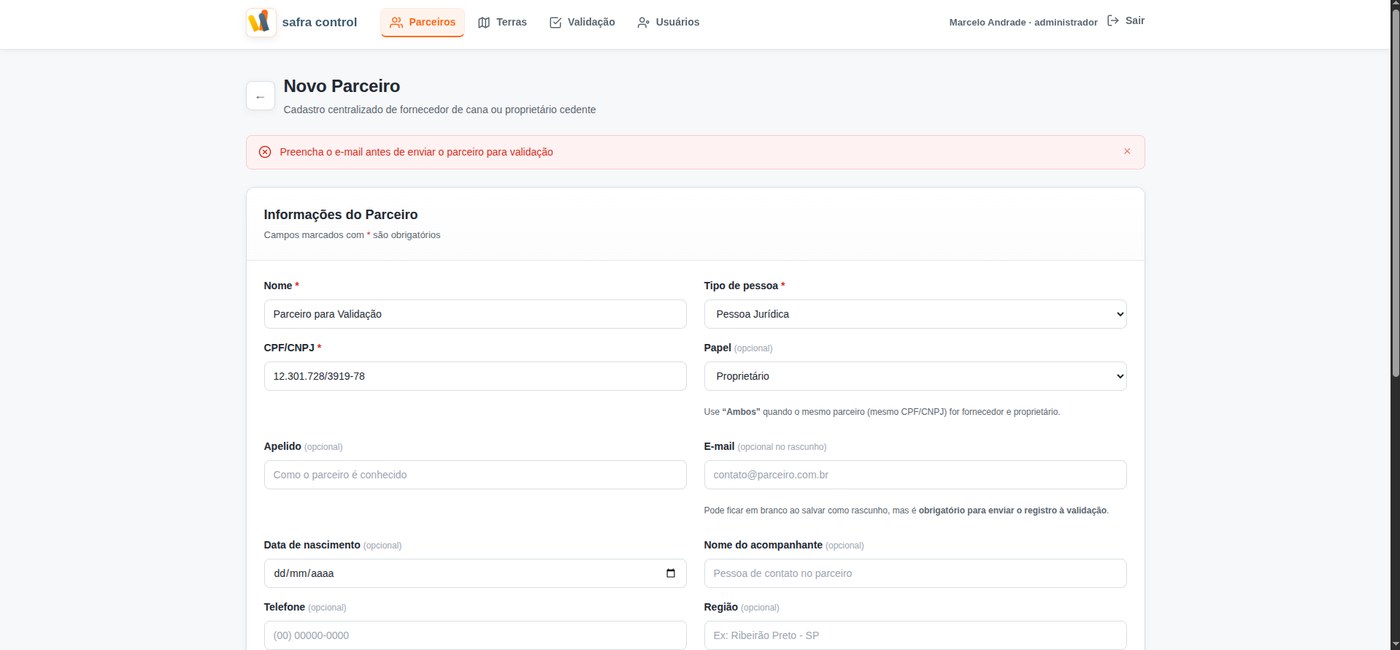This screenshot has height=650, width=1400.
Task: Focus the Nome input field
Action: [475, 314]
